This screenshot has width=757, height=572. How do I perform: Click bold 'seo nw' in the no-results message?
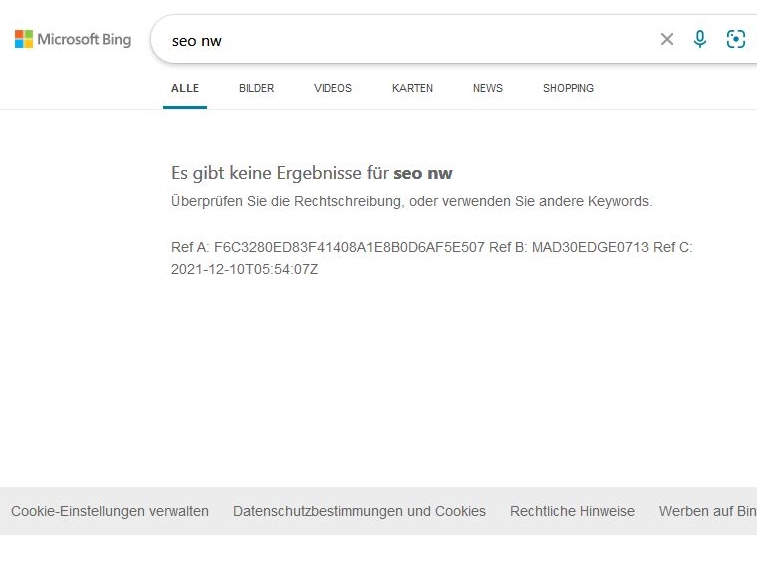pos(423,173)
